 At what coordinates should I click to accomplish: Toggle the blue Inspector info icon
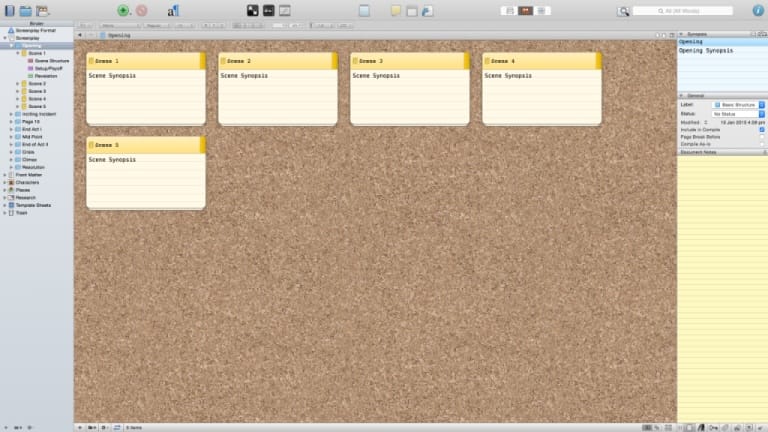(758, 10)
